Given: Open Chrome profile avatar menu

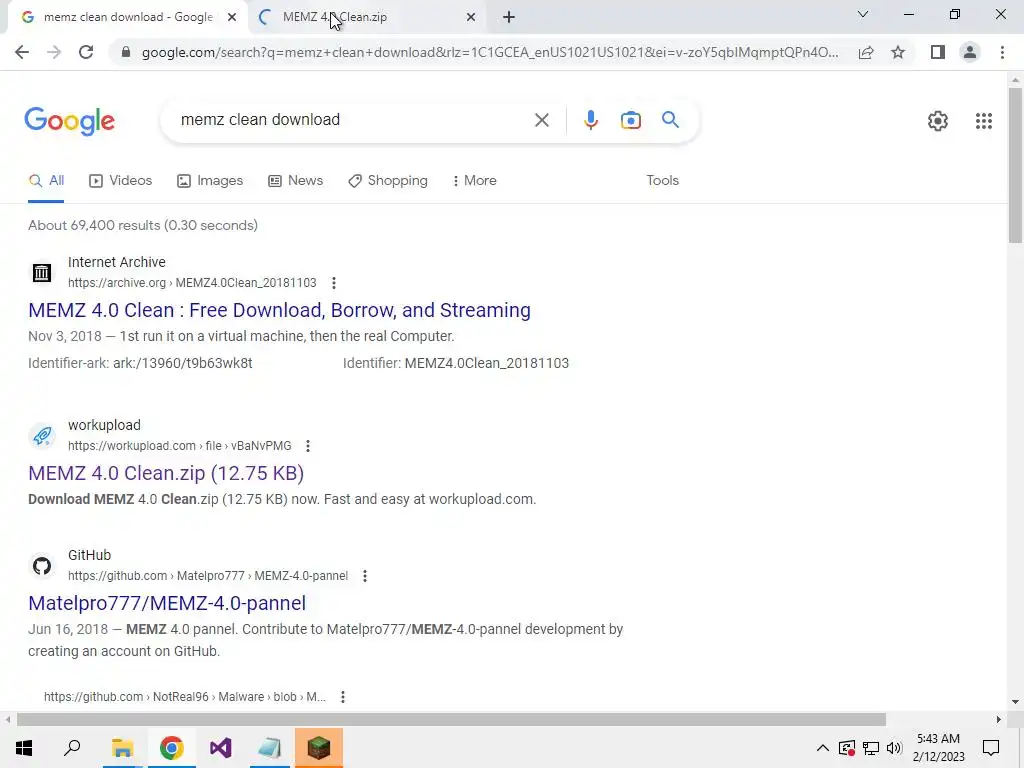Looking at the screenshot, I should [x=970, y=52].
